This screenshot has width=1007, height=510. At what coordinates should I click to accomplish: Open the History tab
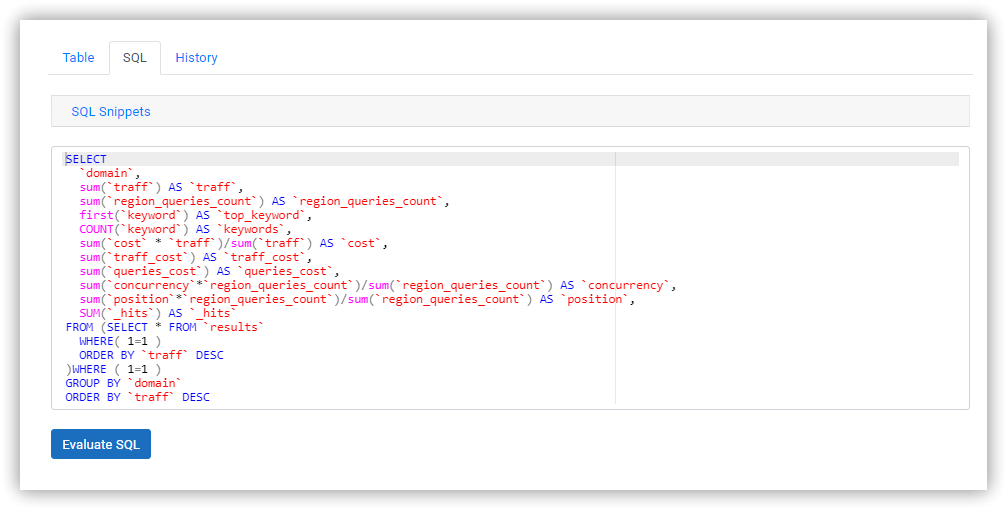[197, 58]
